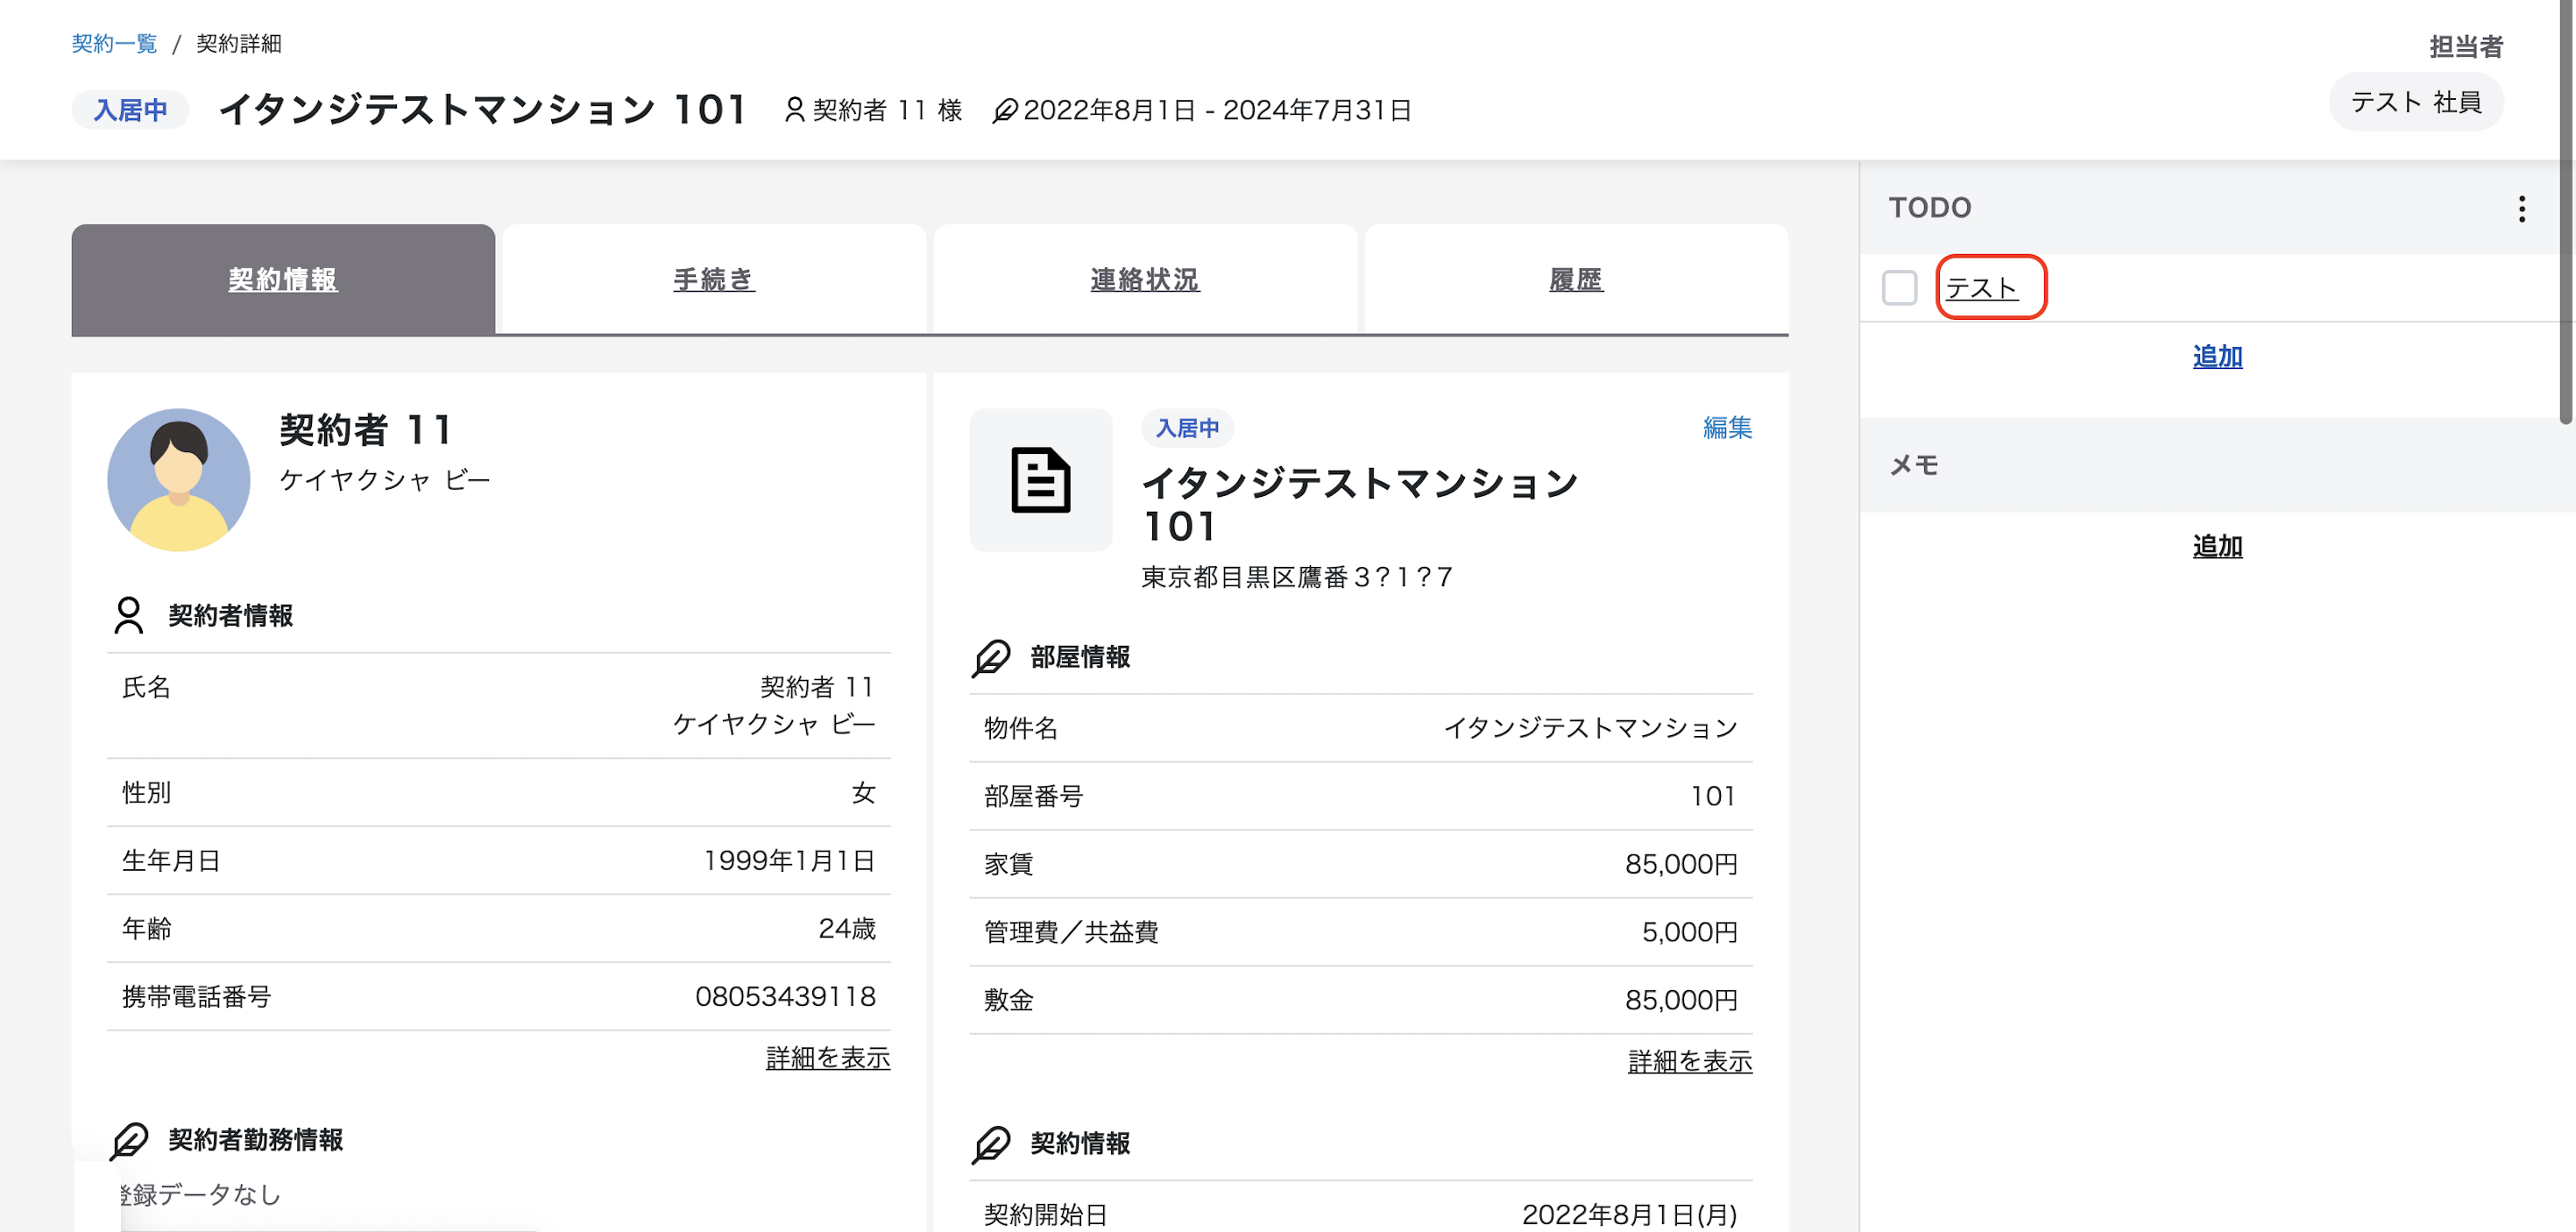Click the person icon in the header

(794, 110)
